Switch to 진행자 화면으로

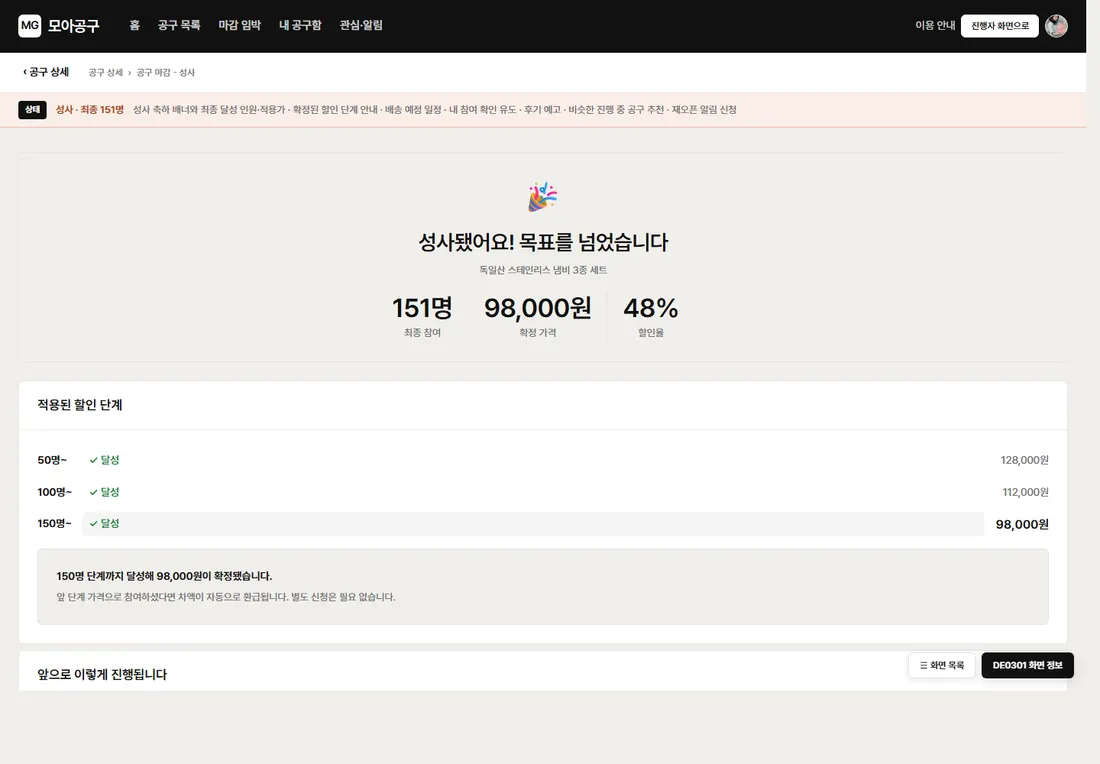[x=1000, y=26]
